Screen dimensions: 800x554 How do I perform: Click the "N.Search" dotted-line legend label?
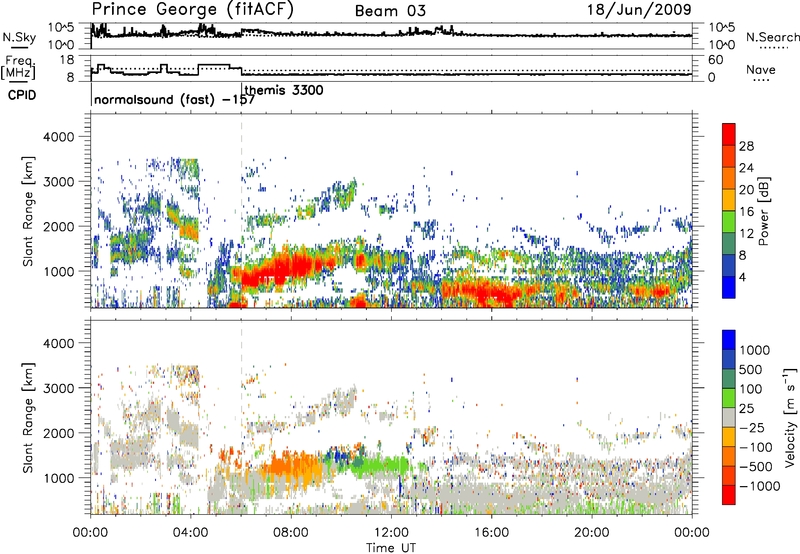coord(772,37)
